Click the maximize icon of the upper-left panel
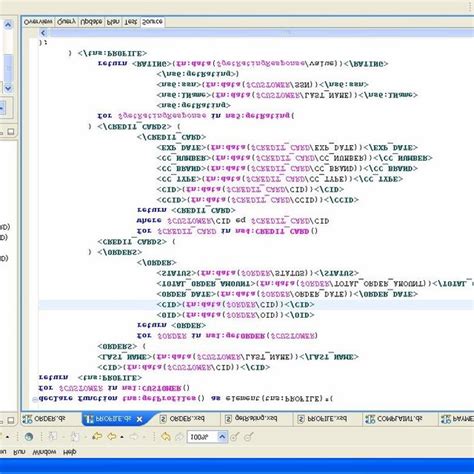Screen dimensions: 474x474 coord(11,132)
